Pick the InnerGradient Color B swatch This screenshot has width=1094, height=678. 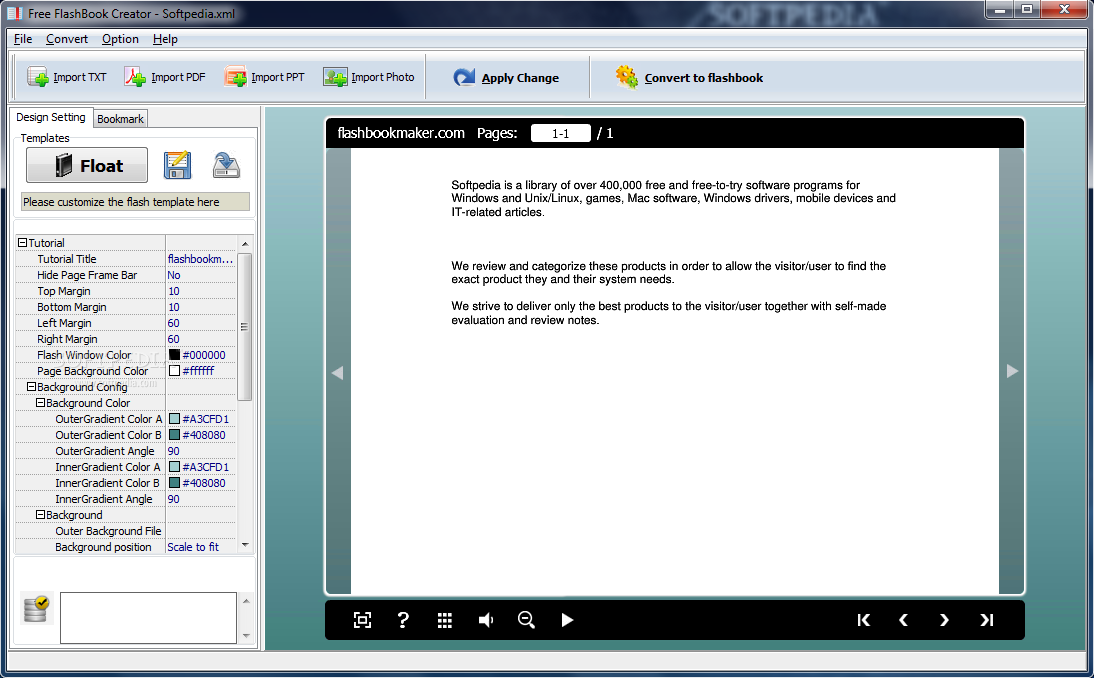[x=174, y=483]
